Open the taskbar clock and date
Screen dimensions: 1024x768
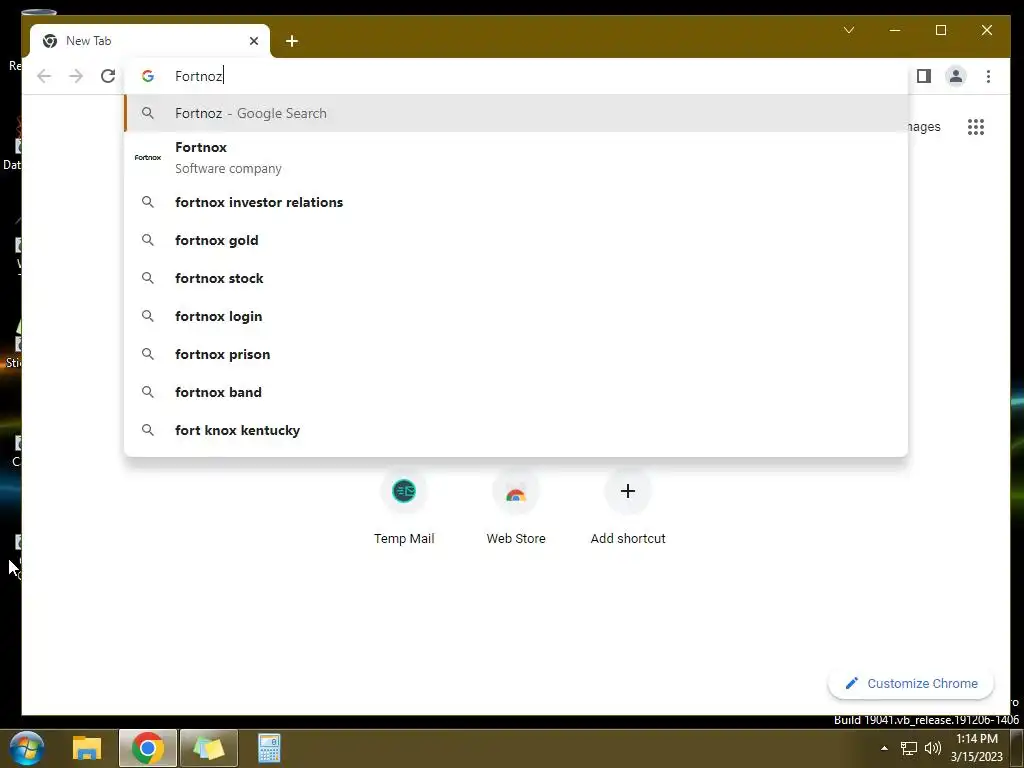977,748
